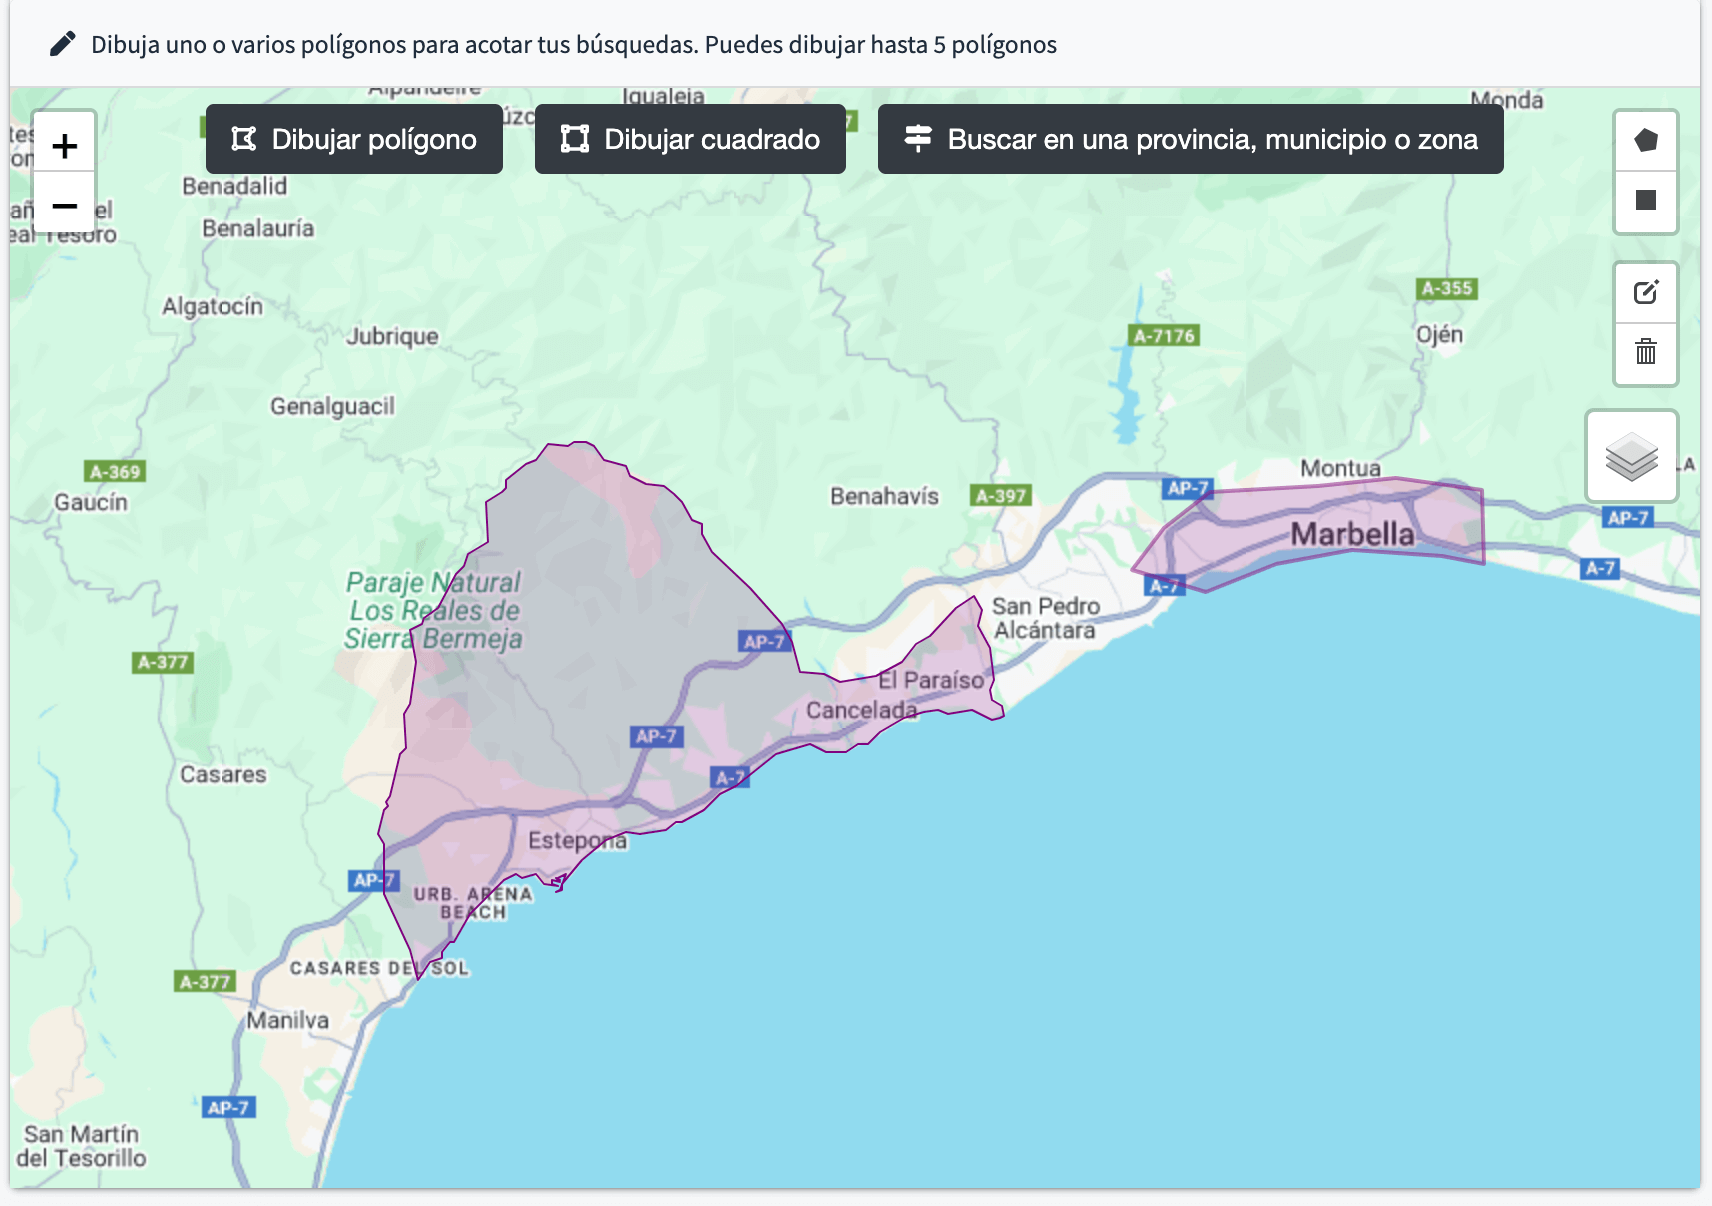Viewport: 1712px width, 1206px height.
Task: Delete drawn polygons with trash icon
Action: pos(1645,352)
